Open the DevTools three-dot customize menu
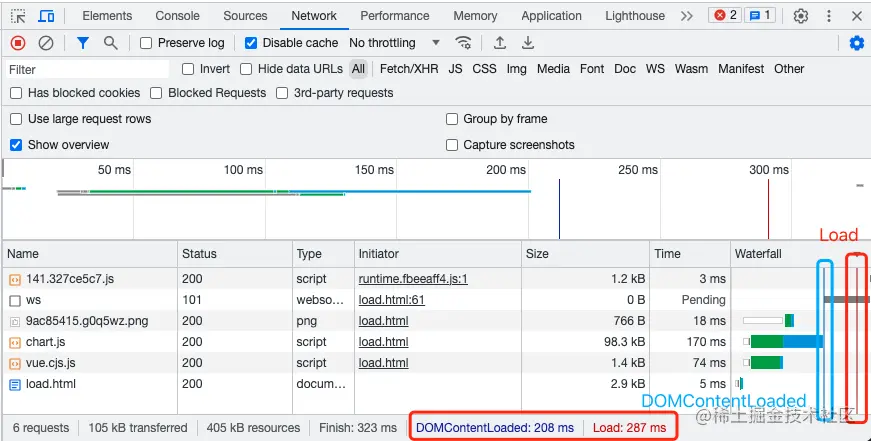The width and height of the screenshot is (871, 441). tap(828, 16)
